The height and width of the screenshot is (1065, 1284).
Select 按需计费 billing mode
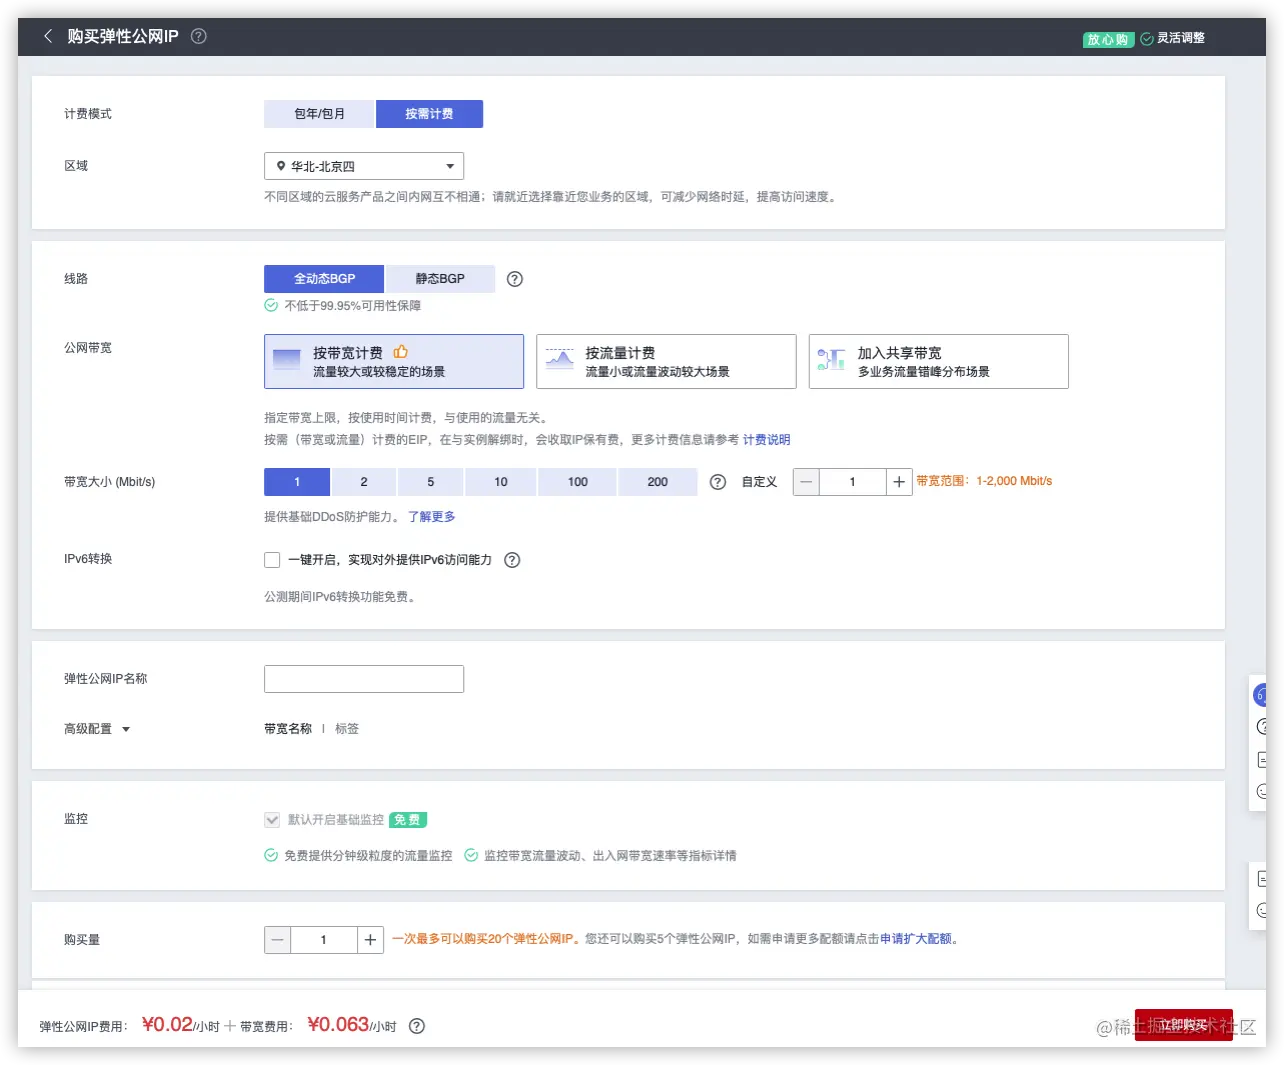(x=429, y=114)
